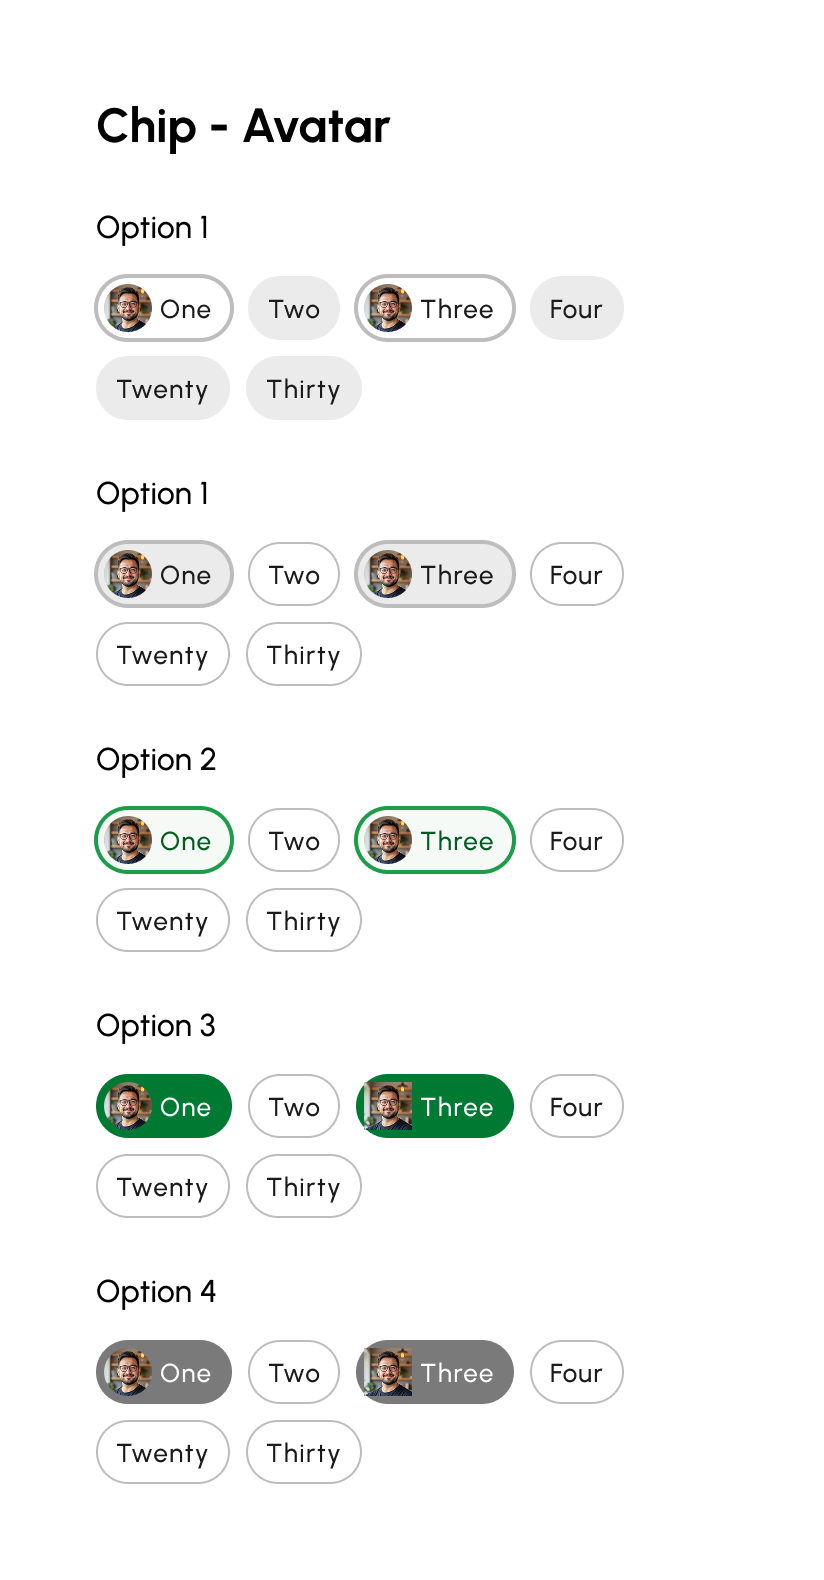
Task: Click the avatar in Option 4's Three chip
Action: coord(390,1372)
